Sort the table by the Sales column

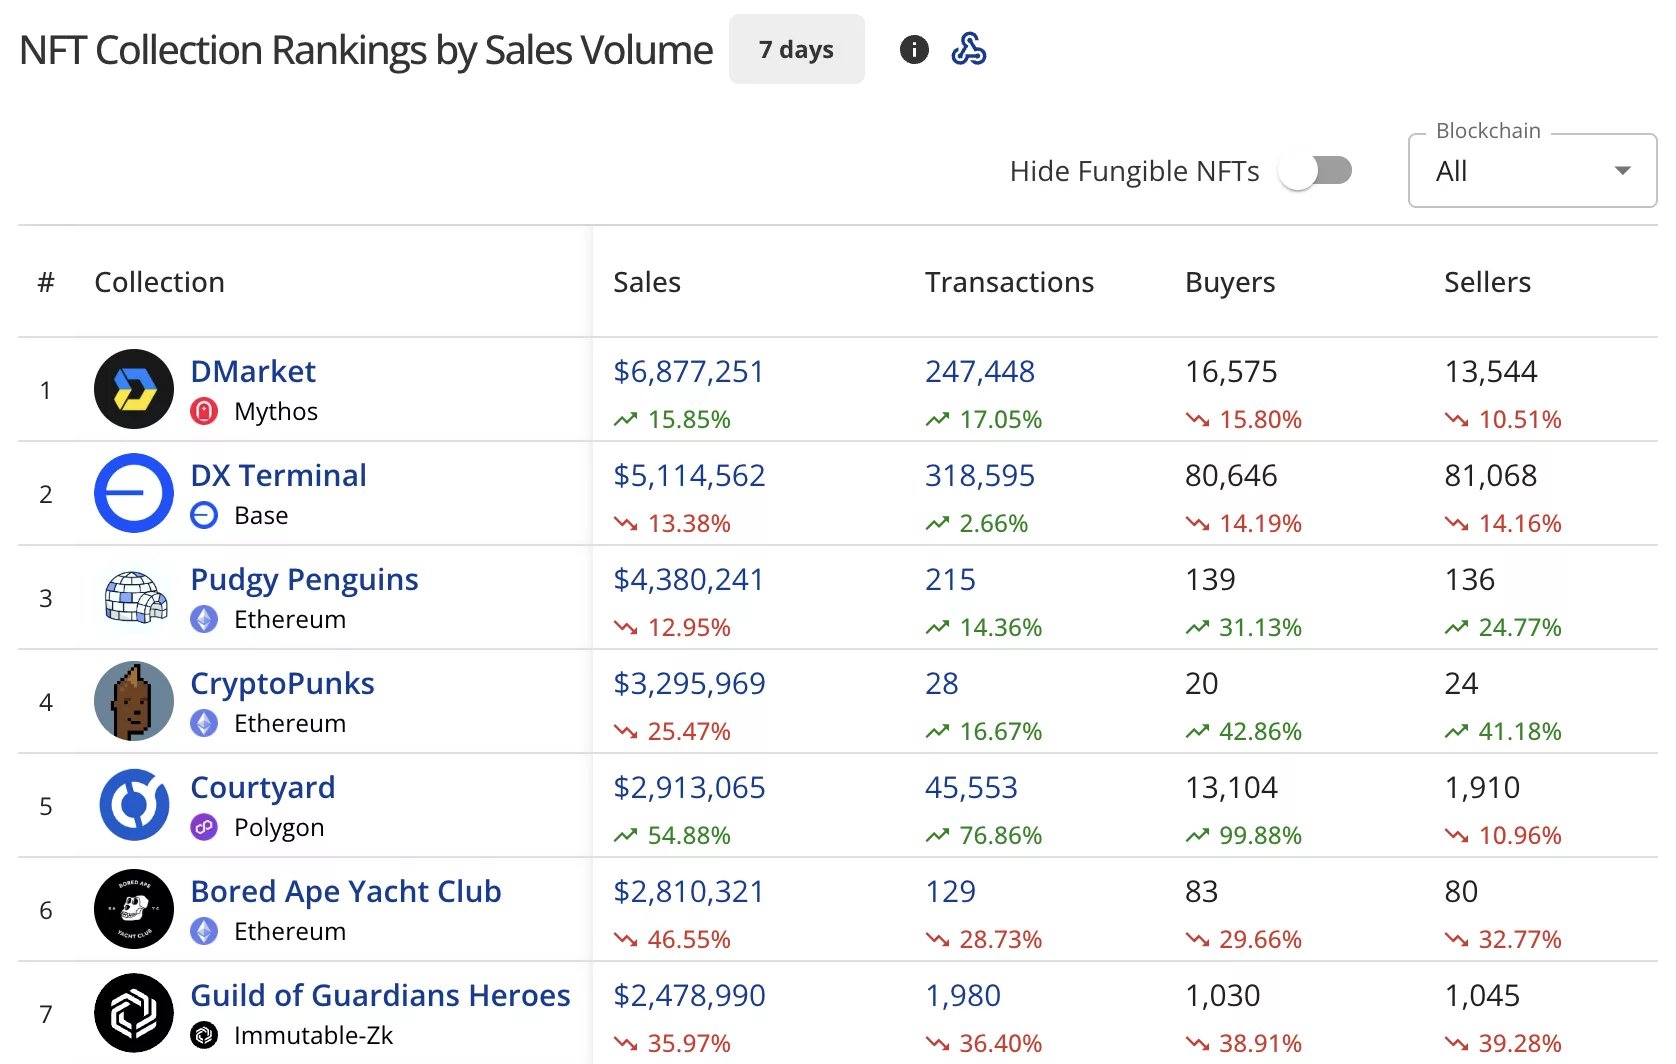coord(646,282)
